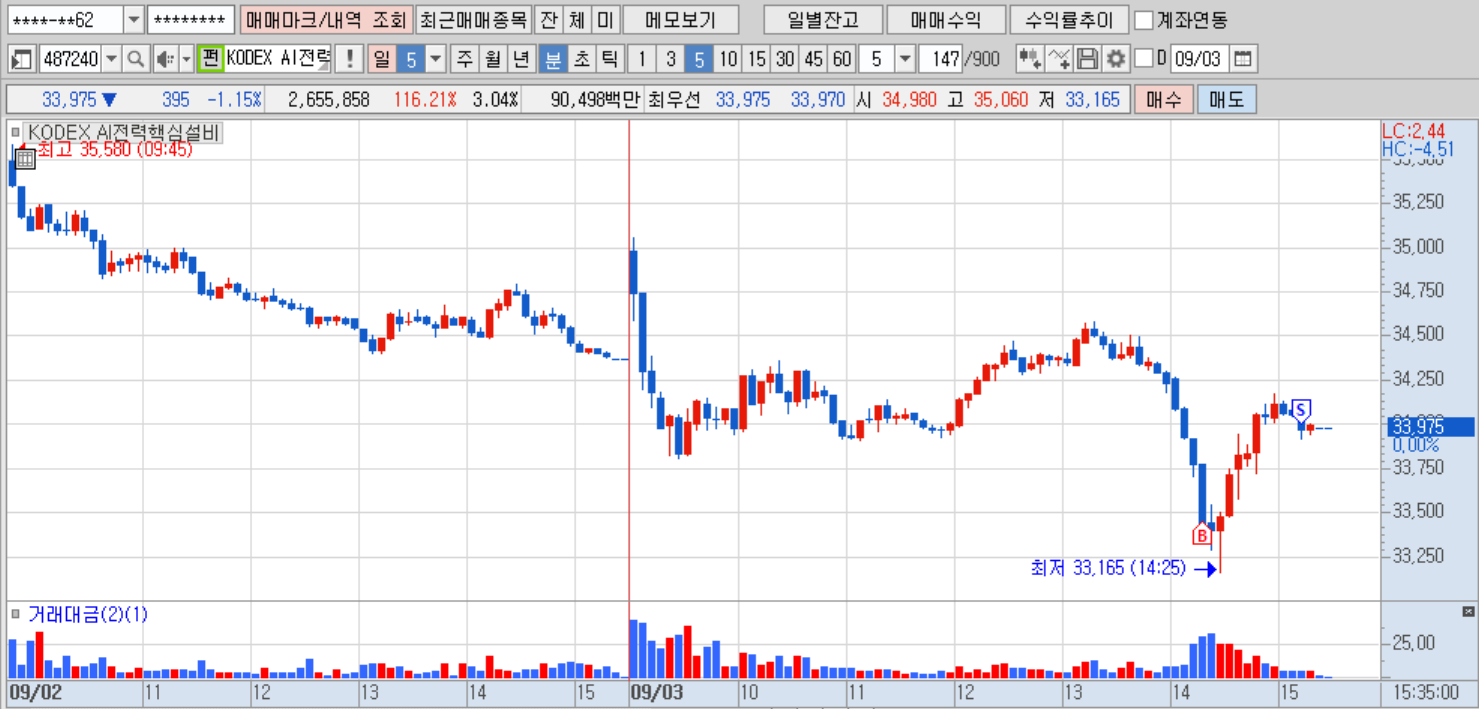
Task: Click the add candlestick chart icon
Action: (1029, 59)
